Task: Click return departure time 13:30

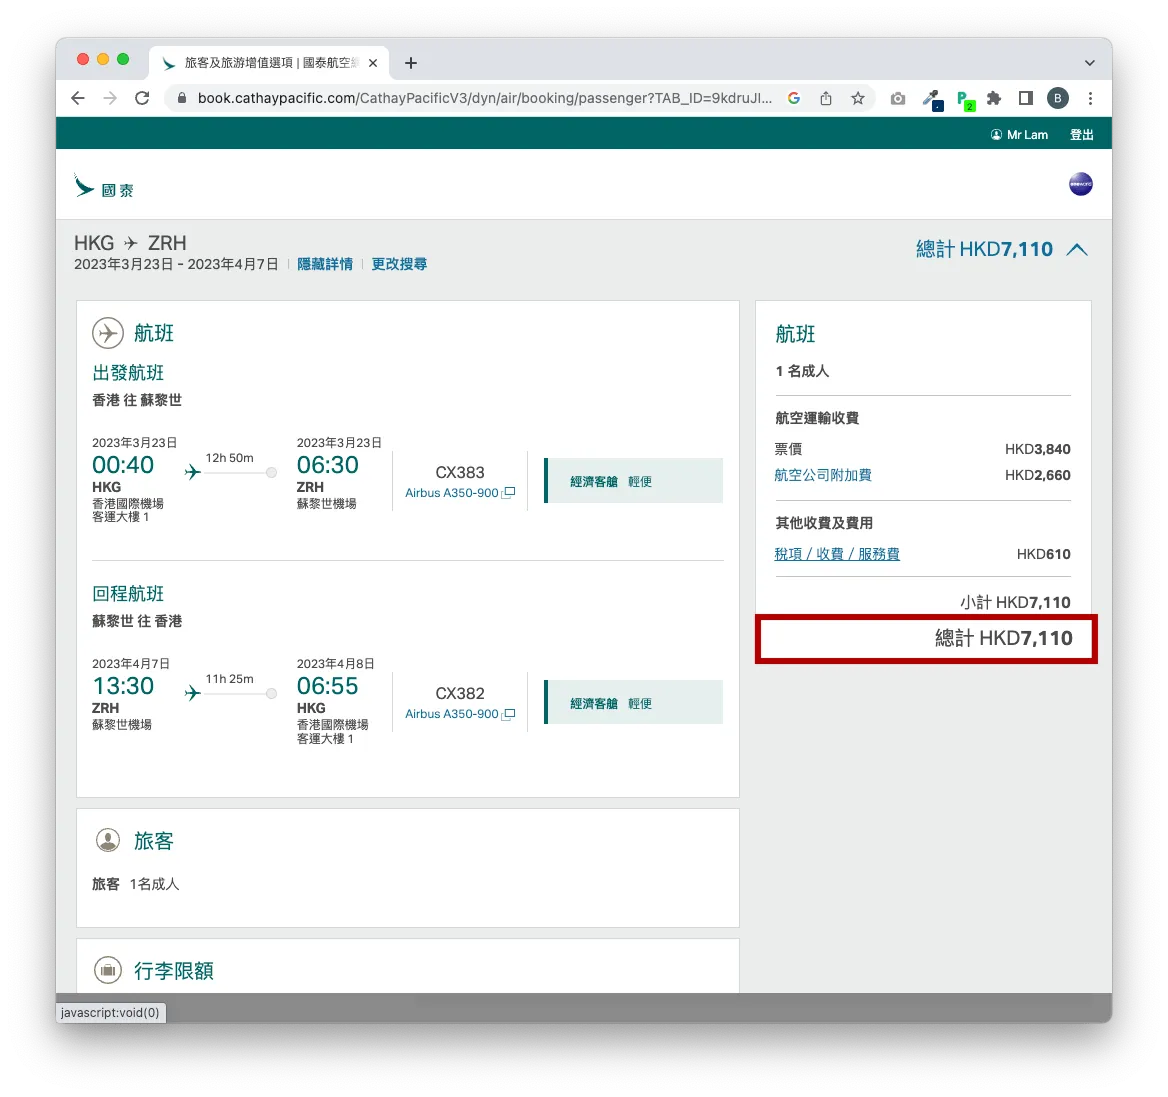Action: [x=123, y=686]
